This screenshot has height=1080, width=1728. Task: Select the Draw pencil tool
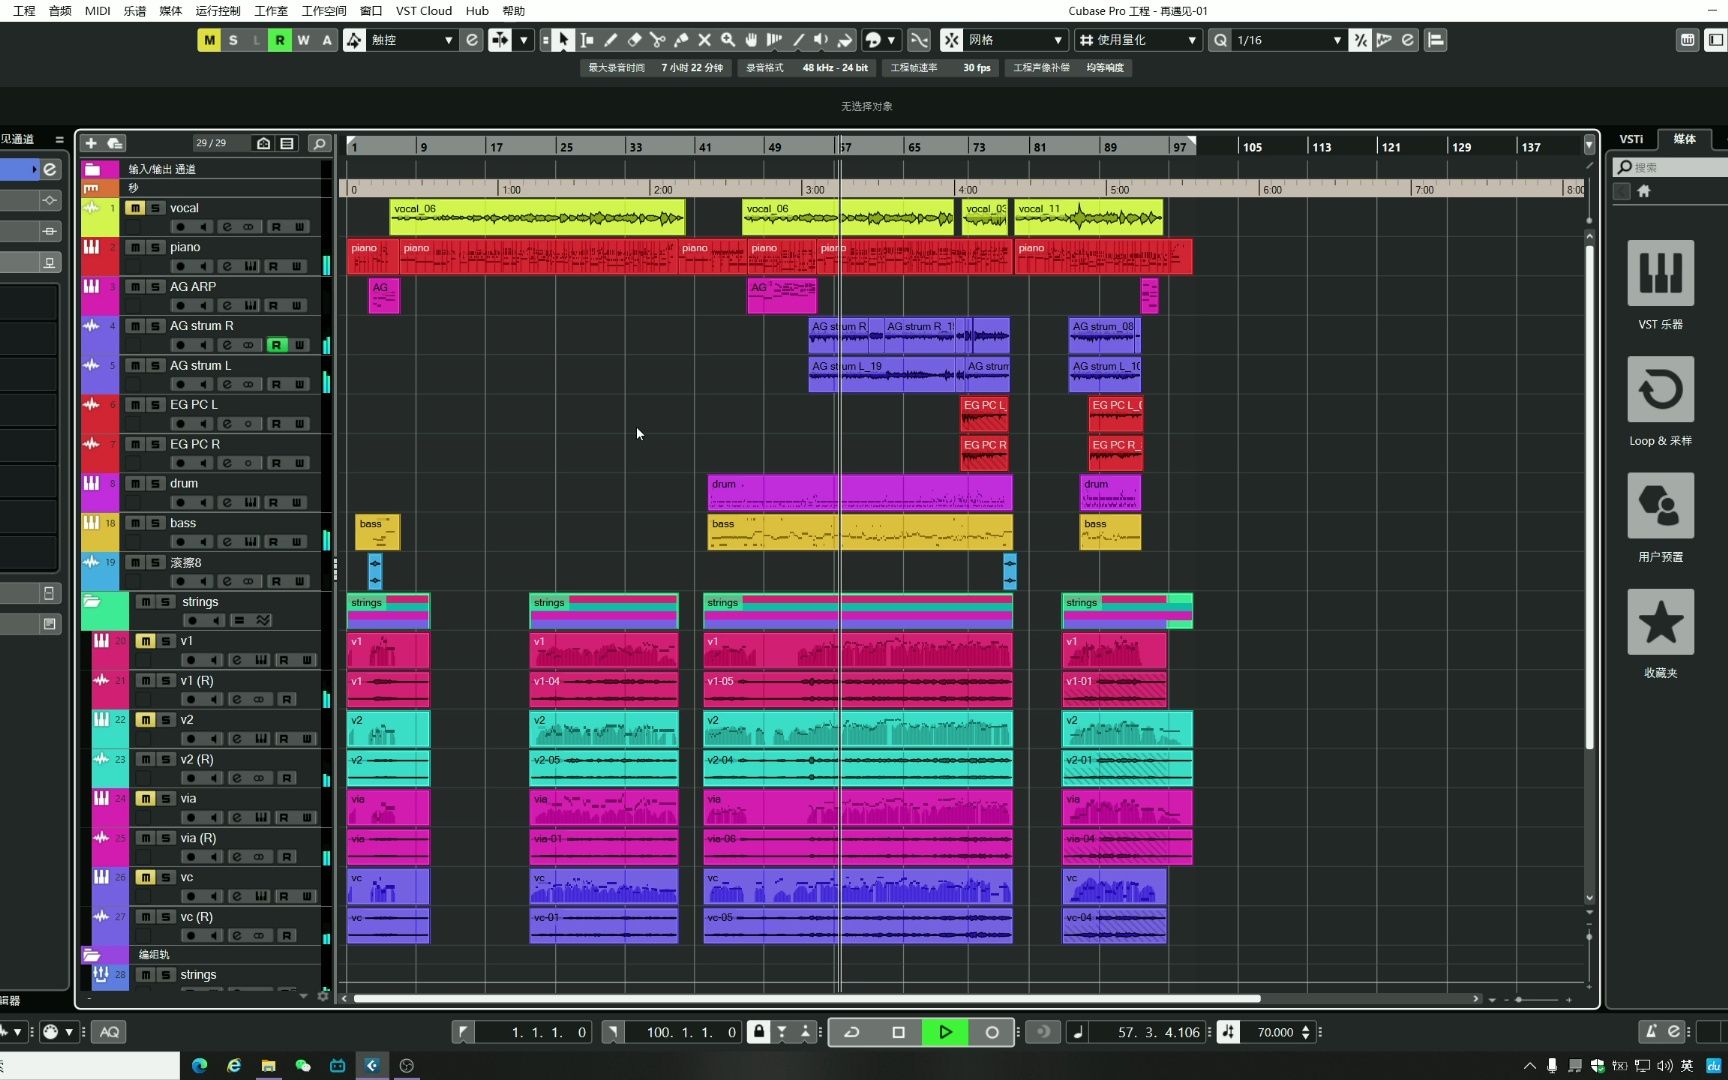point(610,40)
